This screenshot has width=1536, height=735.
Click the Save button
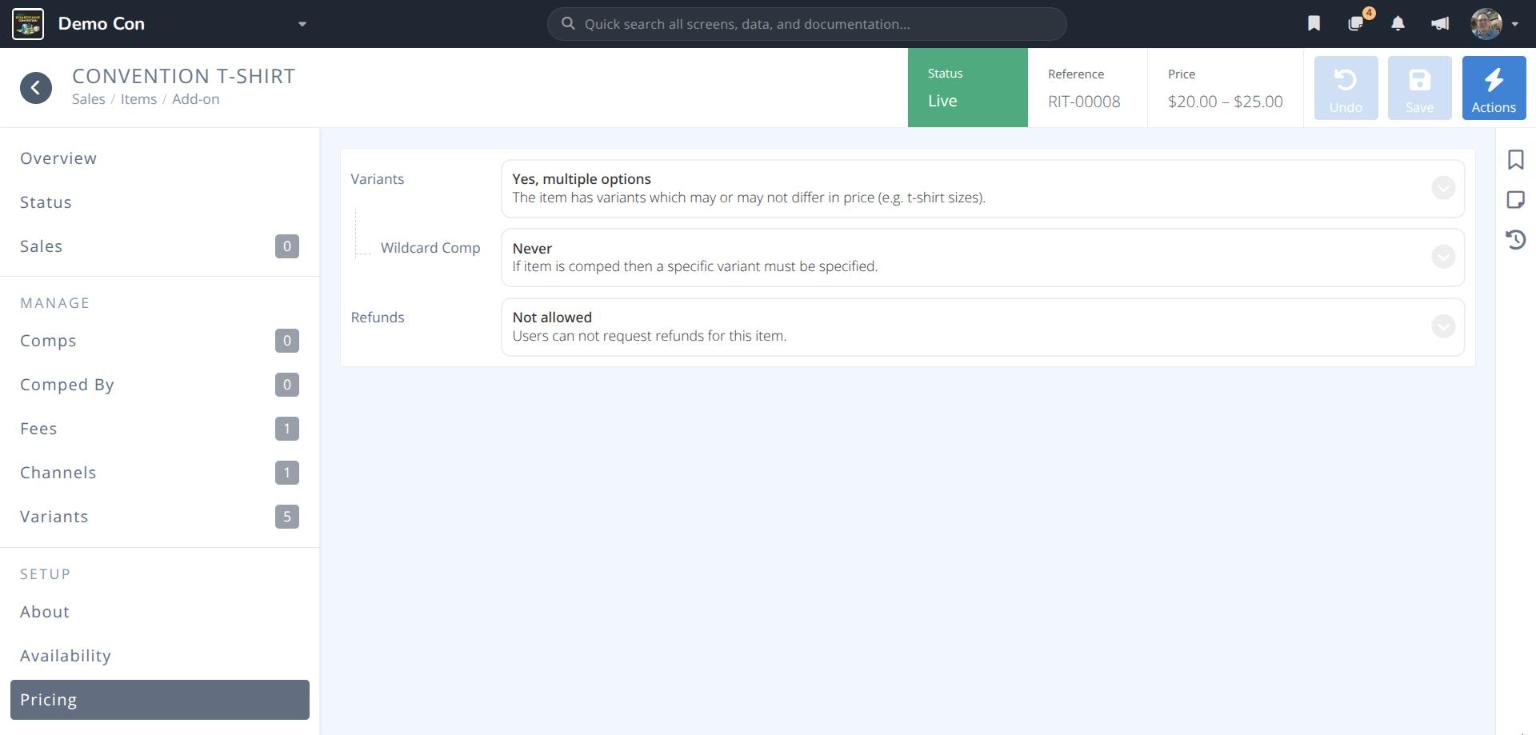click(1420, 88)
